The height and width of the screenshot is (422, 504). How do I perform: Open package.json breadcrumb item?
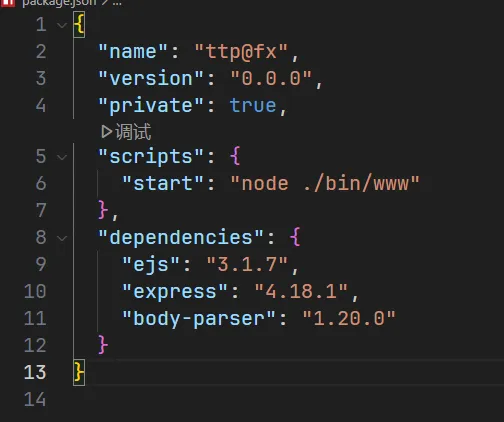tap(59, 3)
